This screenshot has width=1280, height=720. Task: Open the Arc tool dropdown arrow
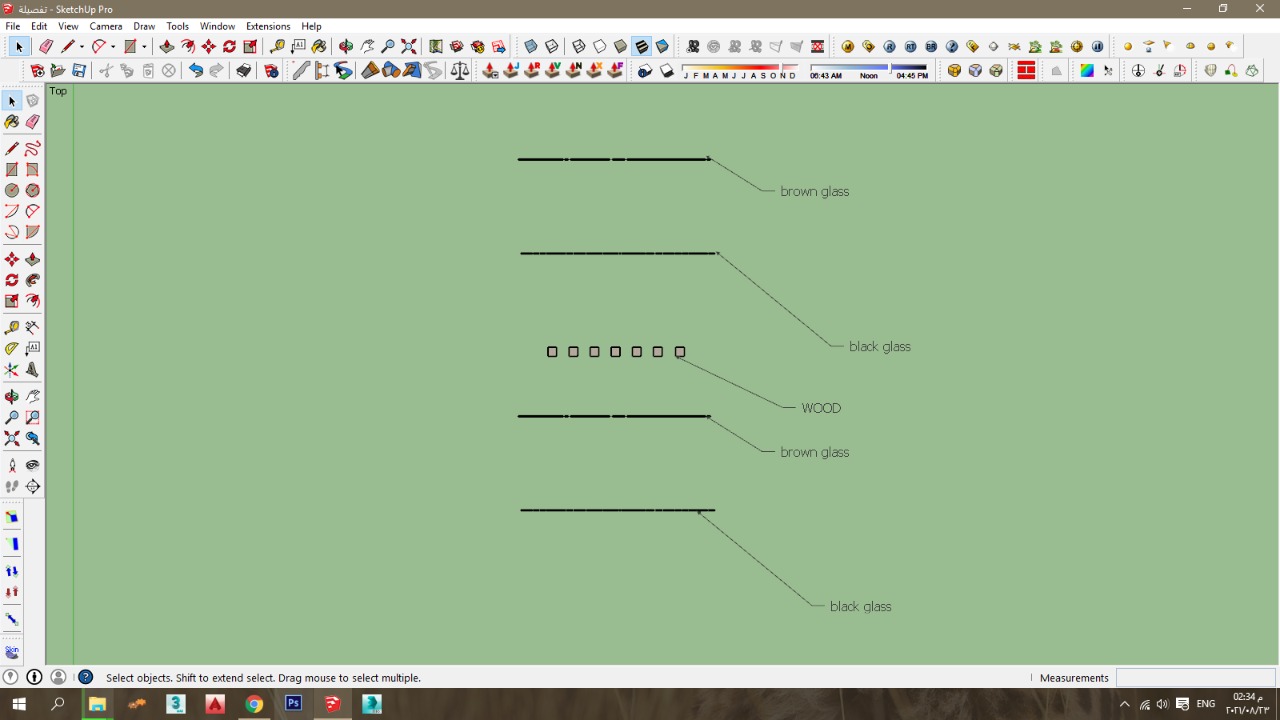[112, 47]
